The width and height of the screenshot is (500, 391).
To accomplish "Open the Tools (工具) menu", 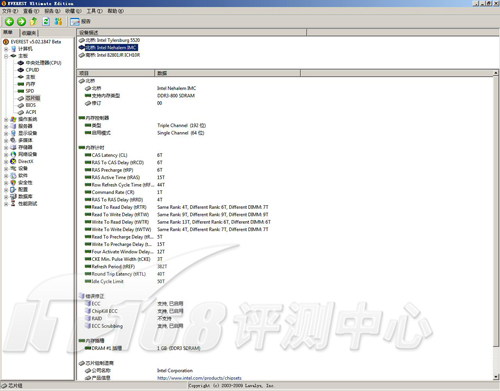I will (95, 11).
